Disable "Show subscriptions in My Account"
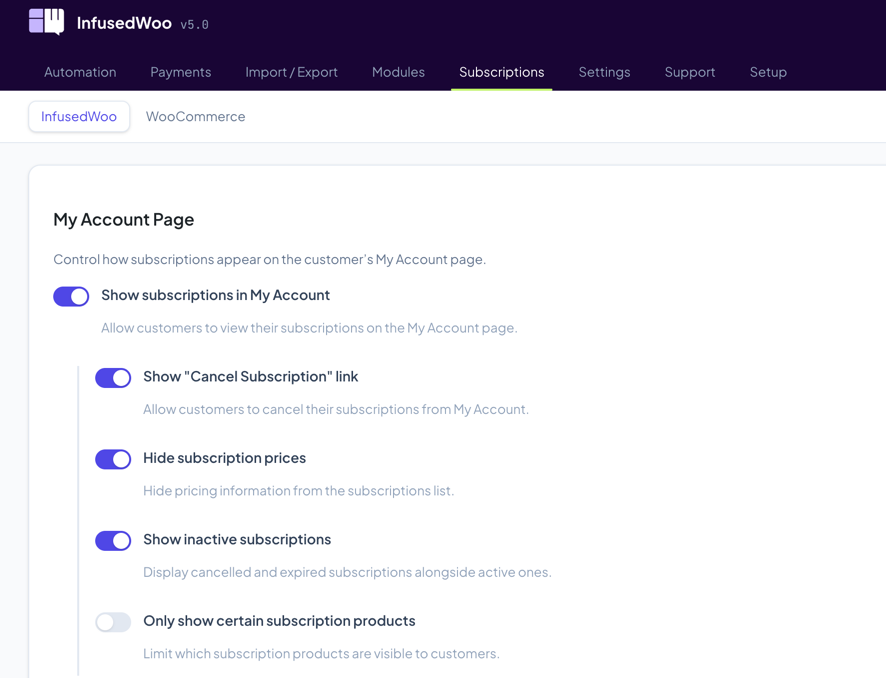The width and height of the screenshot is (886, 678). coord(71,296)
